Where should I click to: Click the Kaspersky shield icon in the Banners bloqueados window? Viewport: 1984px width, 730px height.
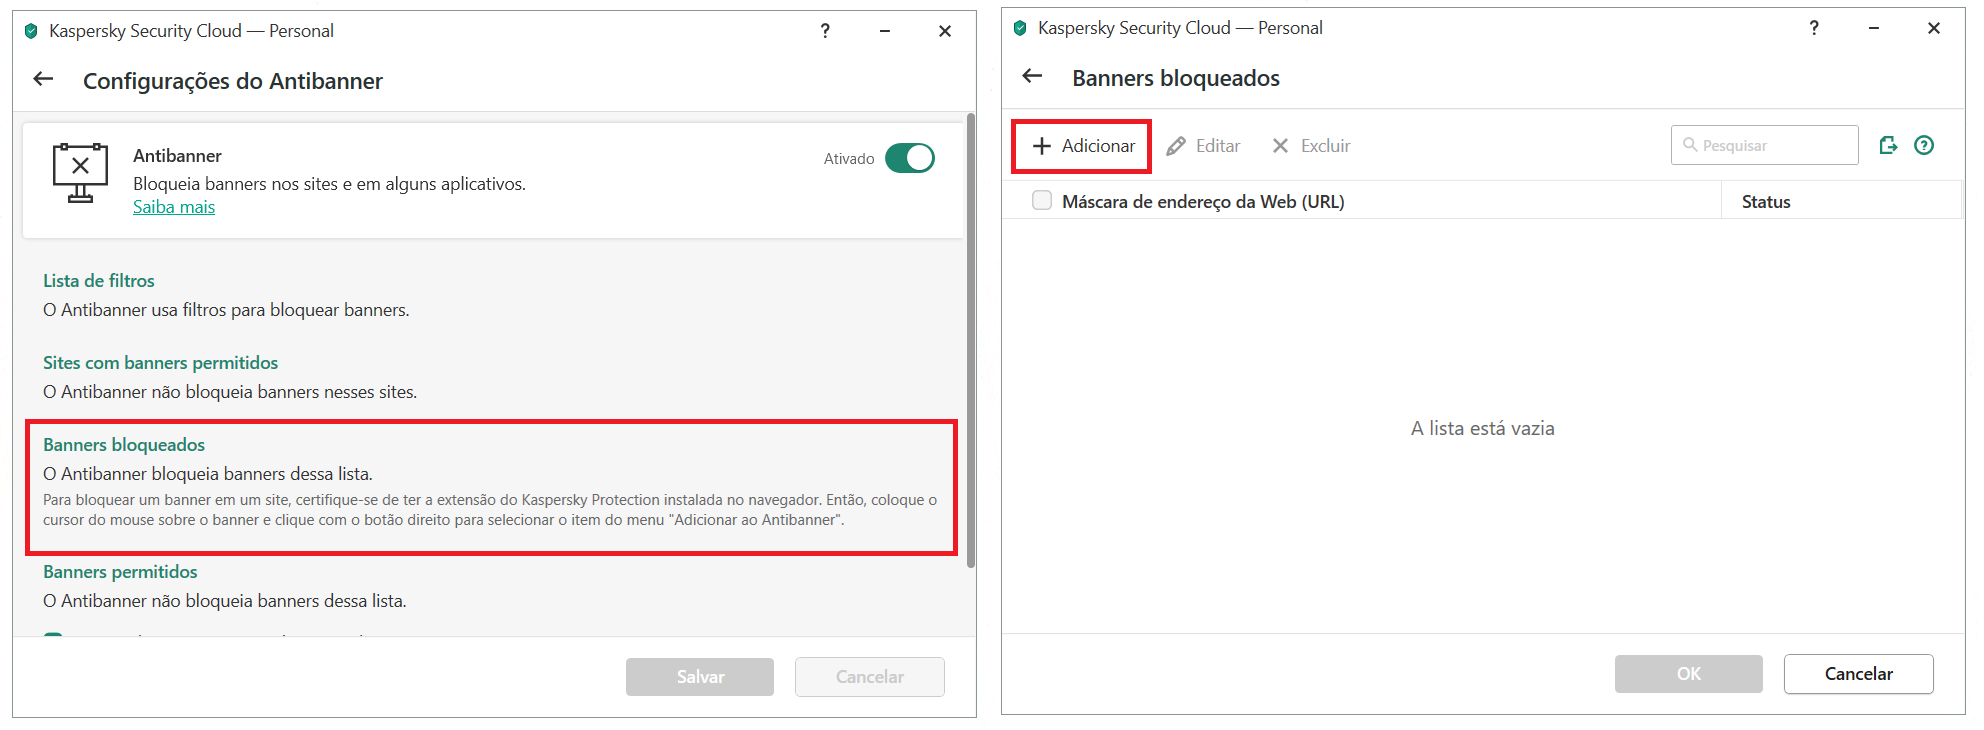pos(1020,28)
